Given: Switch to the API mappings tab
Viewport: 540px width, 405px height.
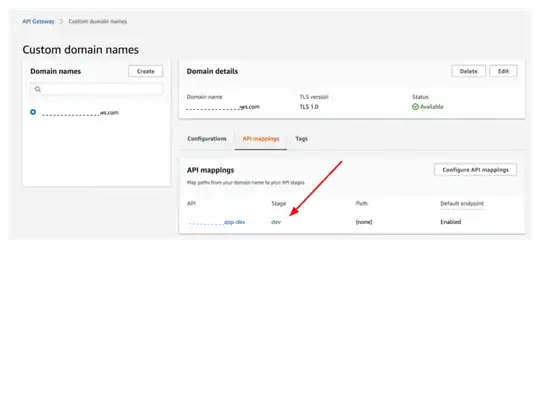Looking at the screenshot, I should click(261, 139).
